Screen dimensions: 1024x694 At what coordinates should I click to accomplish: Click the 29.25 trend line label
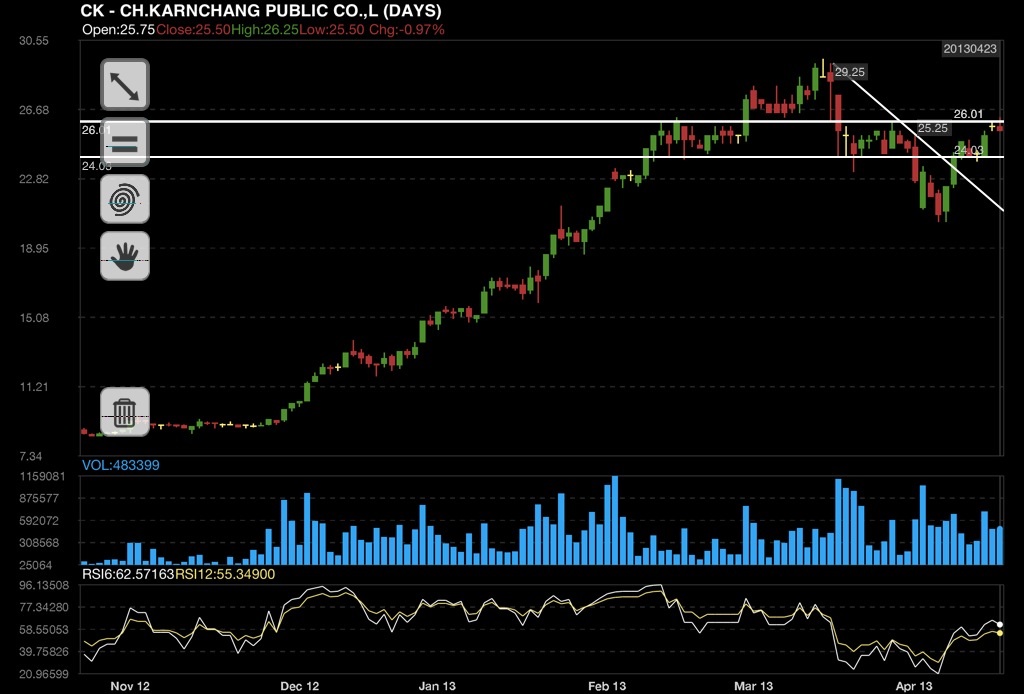(x=850, y=72)
